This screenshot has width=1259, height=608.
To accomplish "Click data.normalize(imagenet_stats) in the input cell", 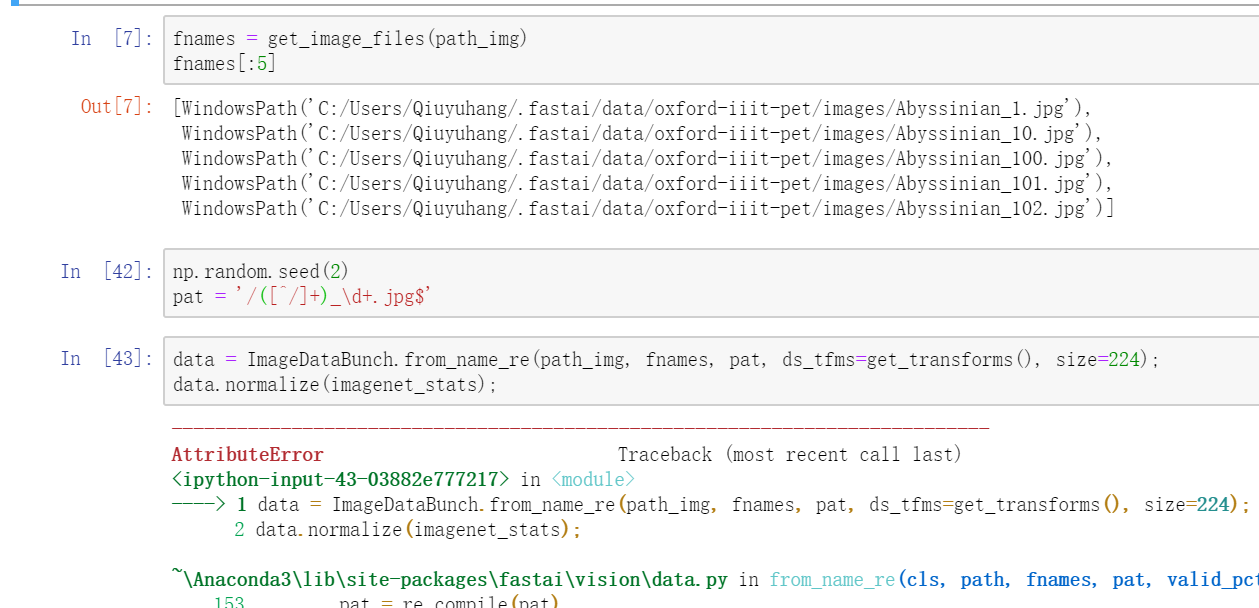I will click(334, 385).
